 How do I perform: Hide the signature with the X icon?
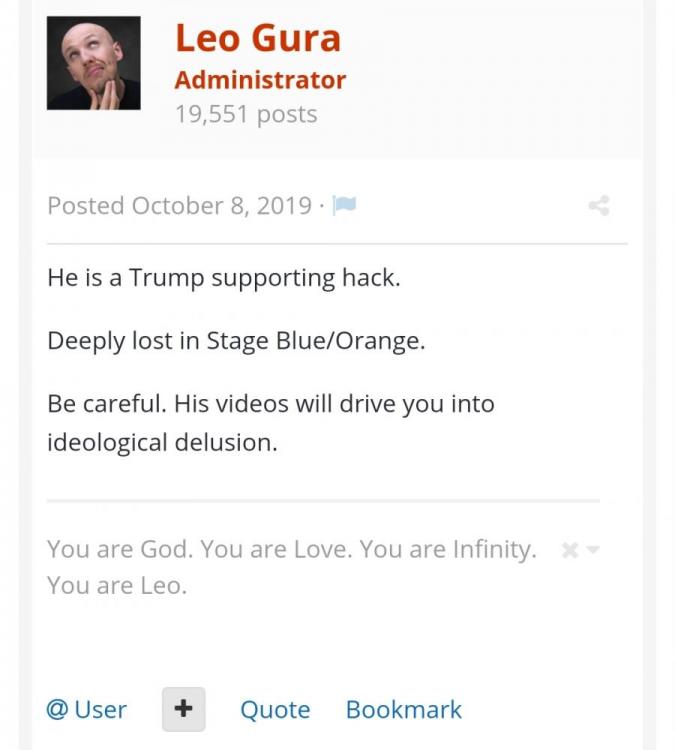click(569, 550)
